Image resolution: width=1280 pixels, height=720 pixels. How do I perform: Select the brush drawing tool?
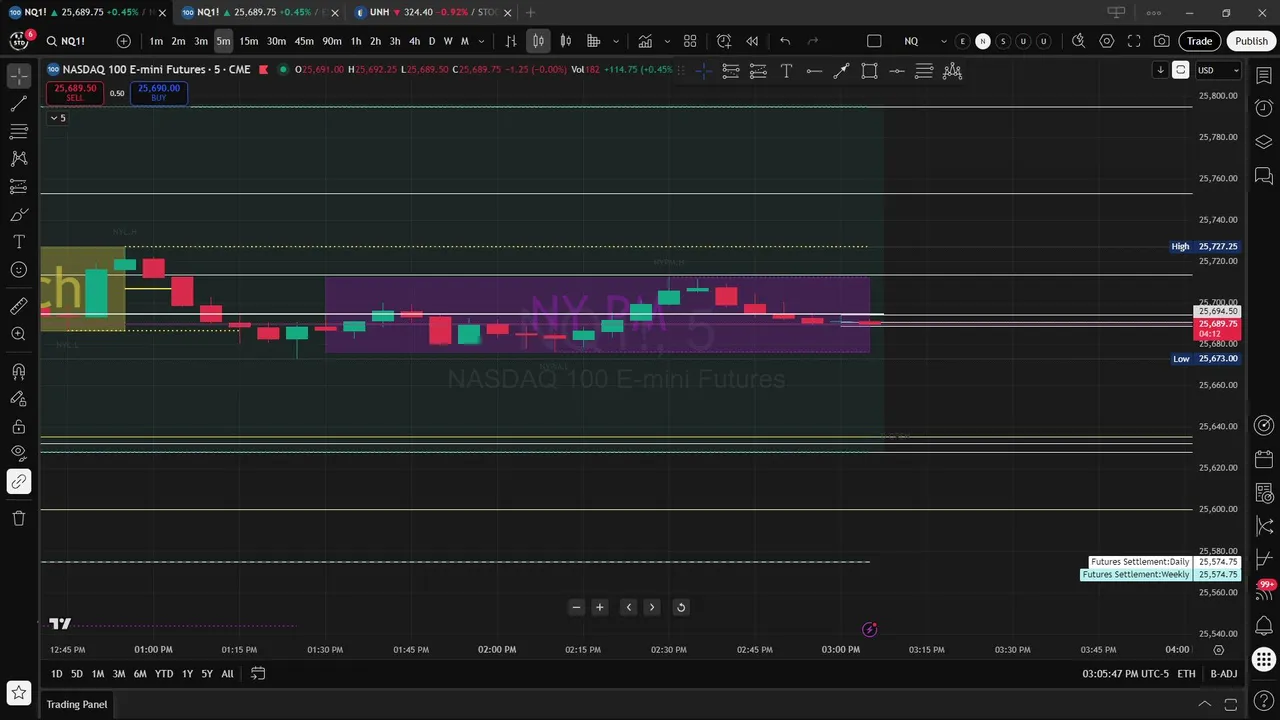[18, 214]
